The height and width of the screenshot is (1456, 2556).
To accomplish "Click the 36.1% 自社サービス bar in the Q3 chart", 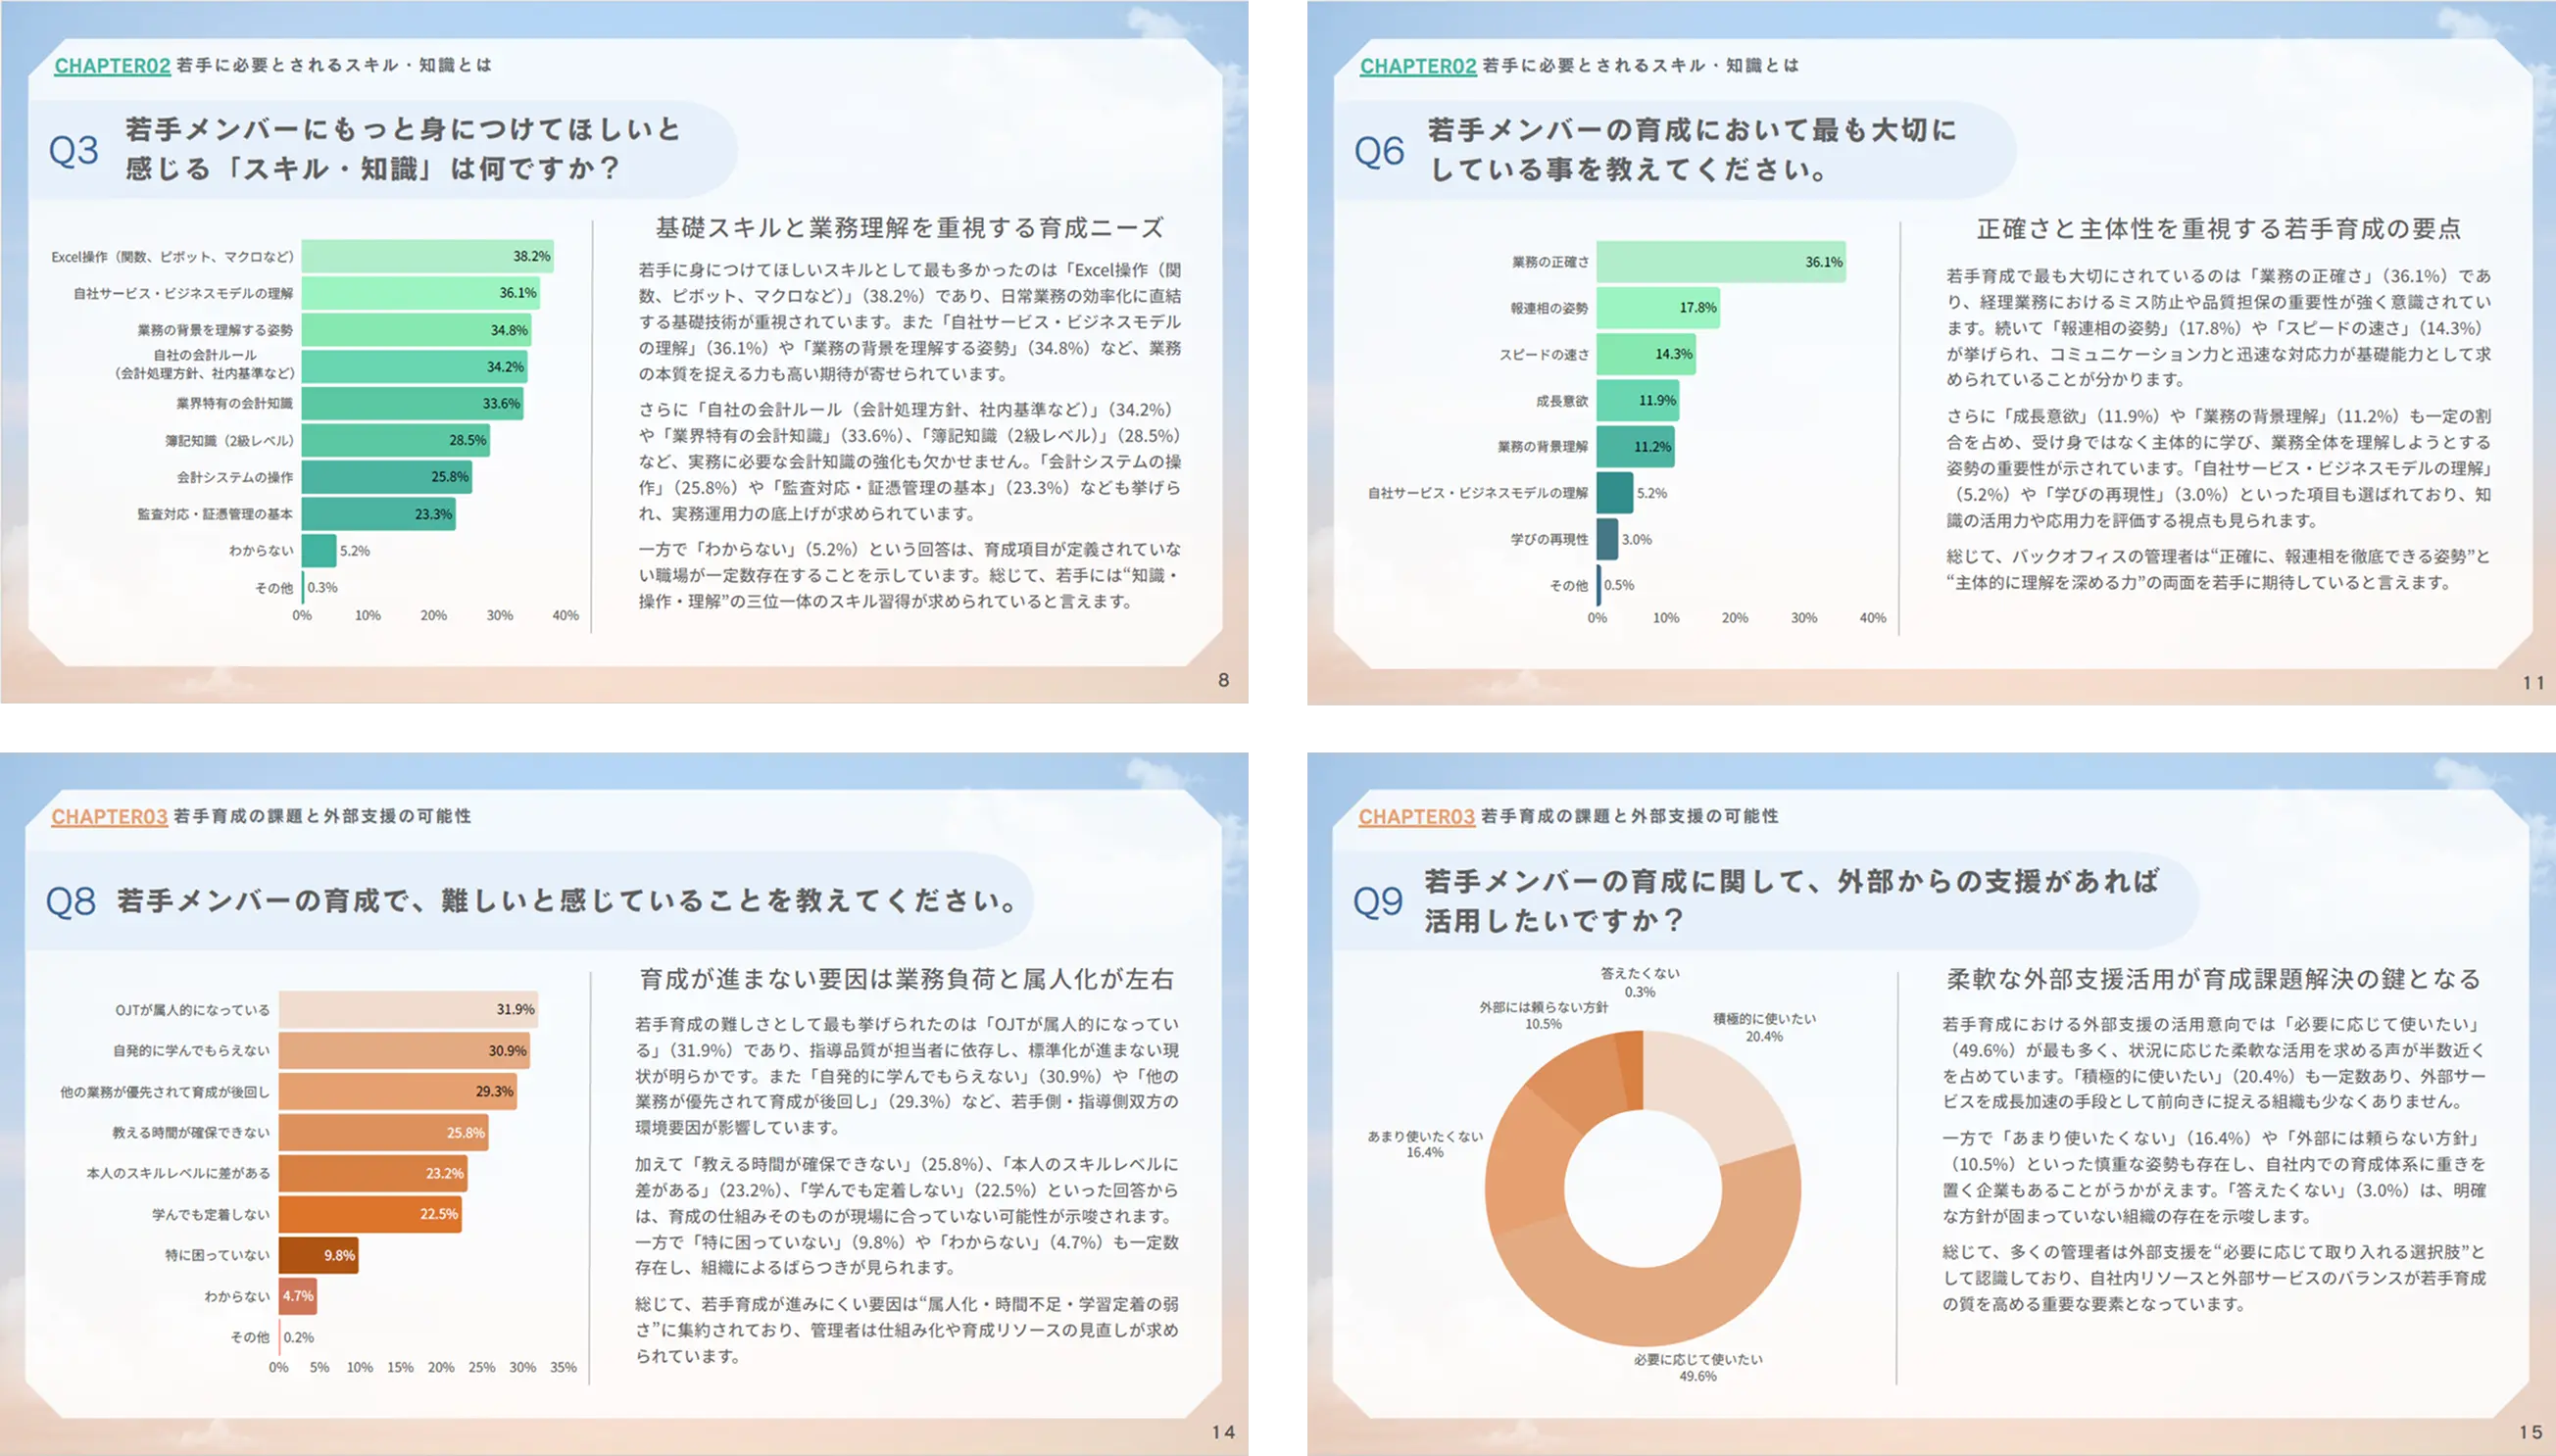I will point(421,293).
